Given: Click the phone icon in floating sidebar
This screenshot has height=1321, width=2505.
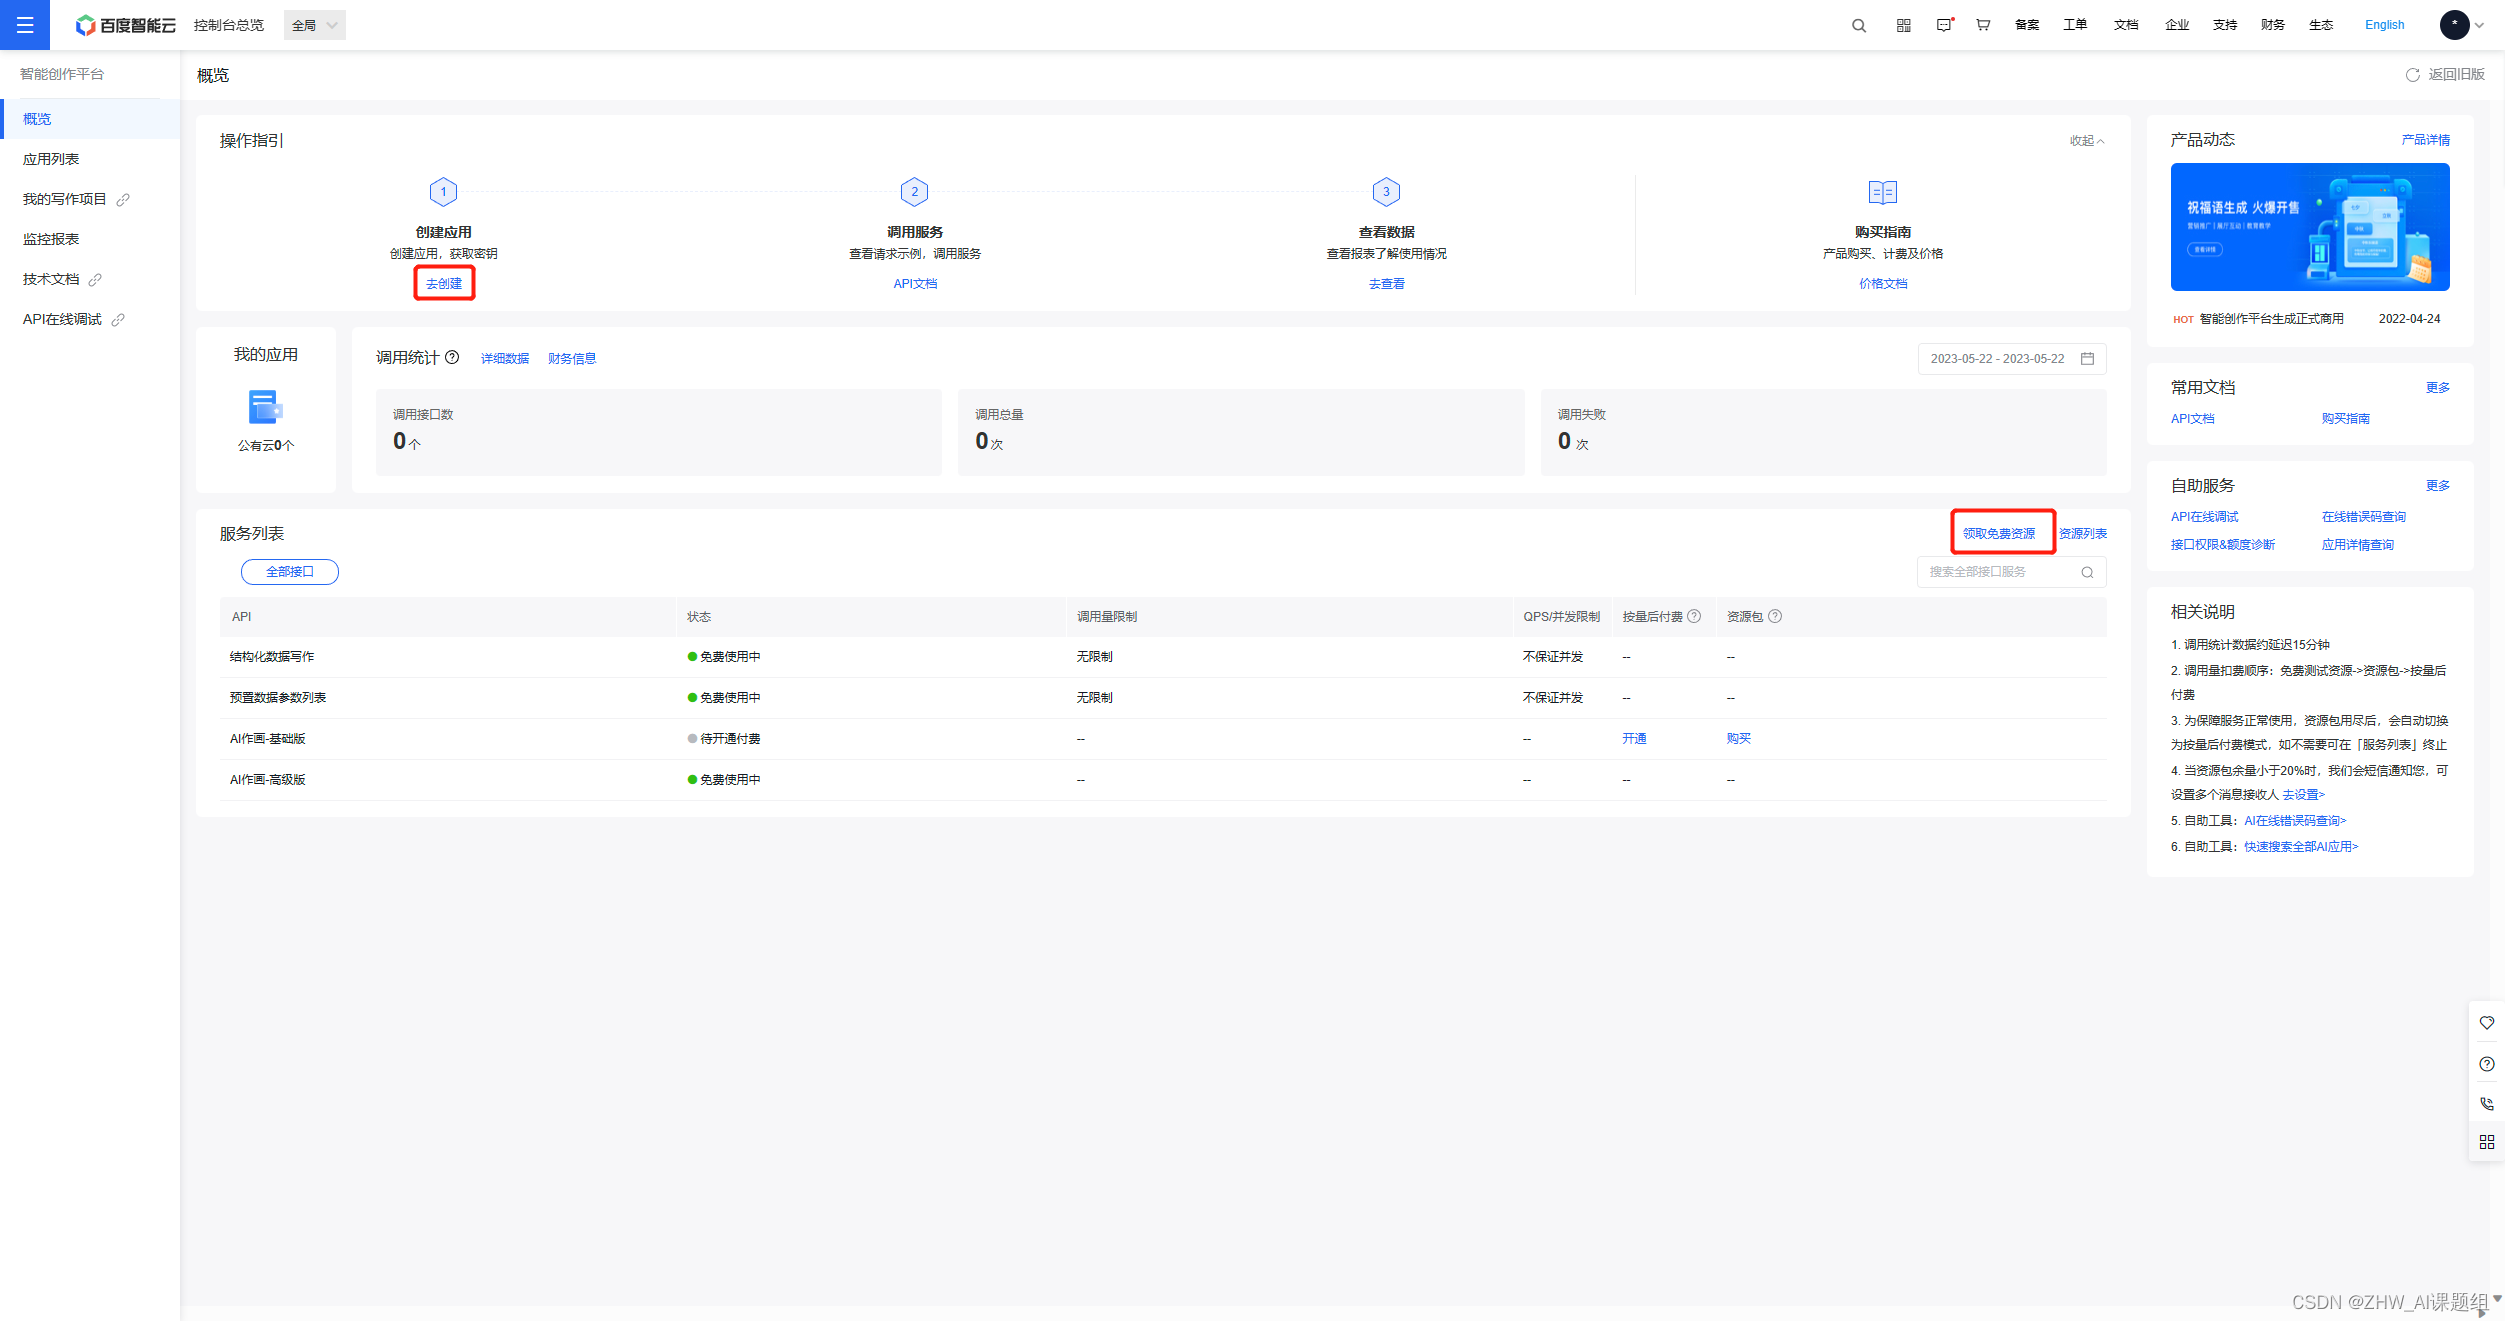Looking at the screenshot, I should [x=2486, y=1103].
